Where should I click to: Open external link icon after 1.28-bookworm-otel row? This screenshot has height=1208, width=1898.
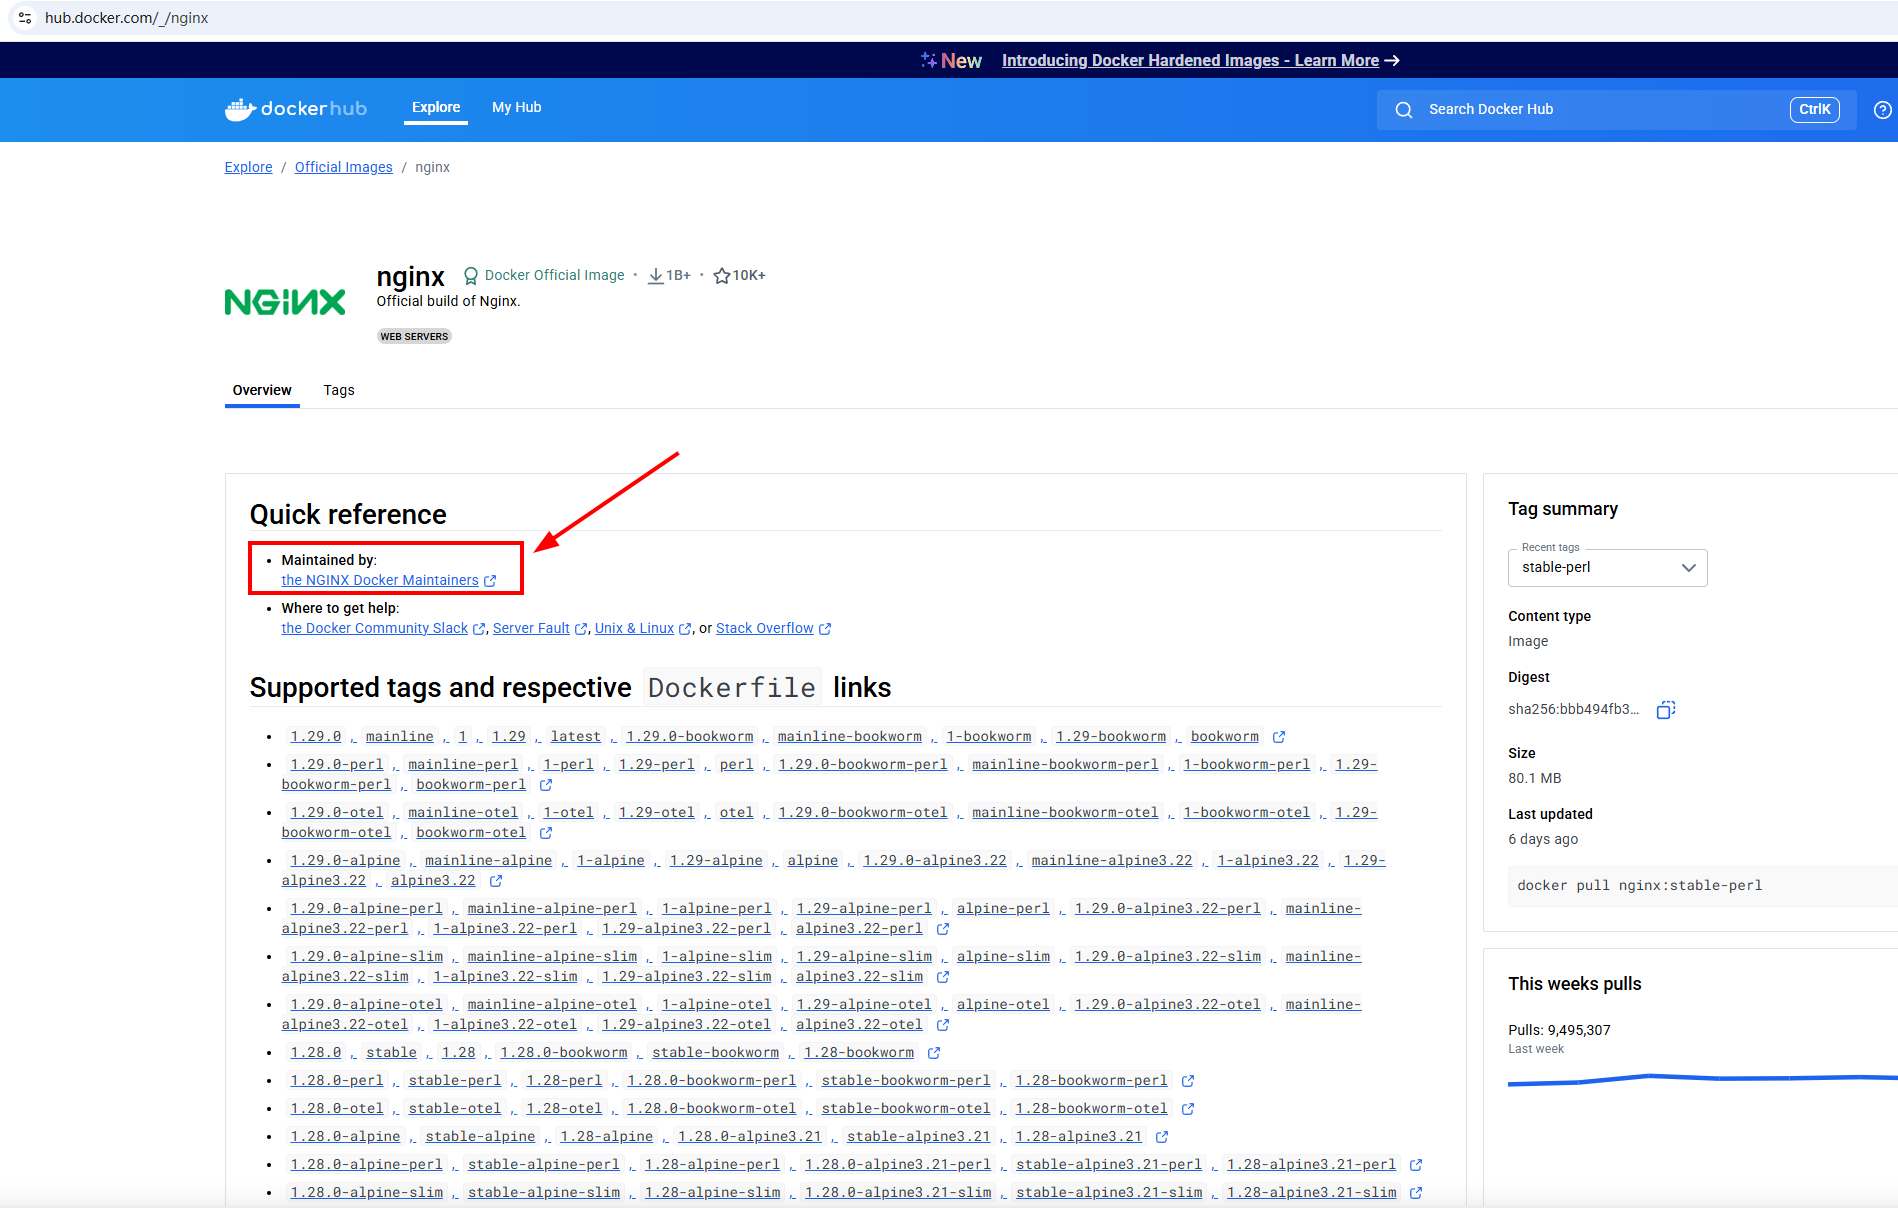pyautogui.click(x=1188, y=1109)
